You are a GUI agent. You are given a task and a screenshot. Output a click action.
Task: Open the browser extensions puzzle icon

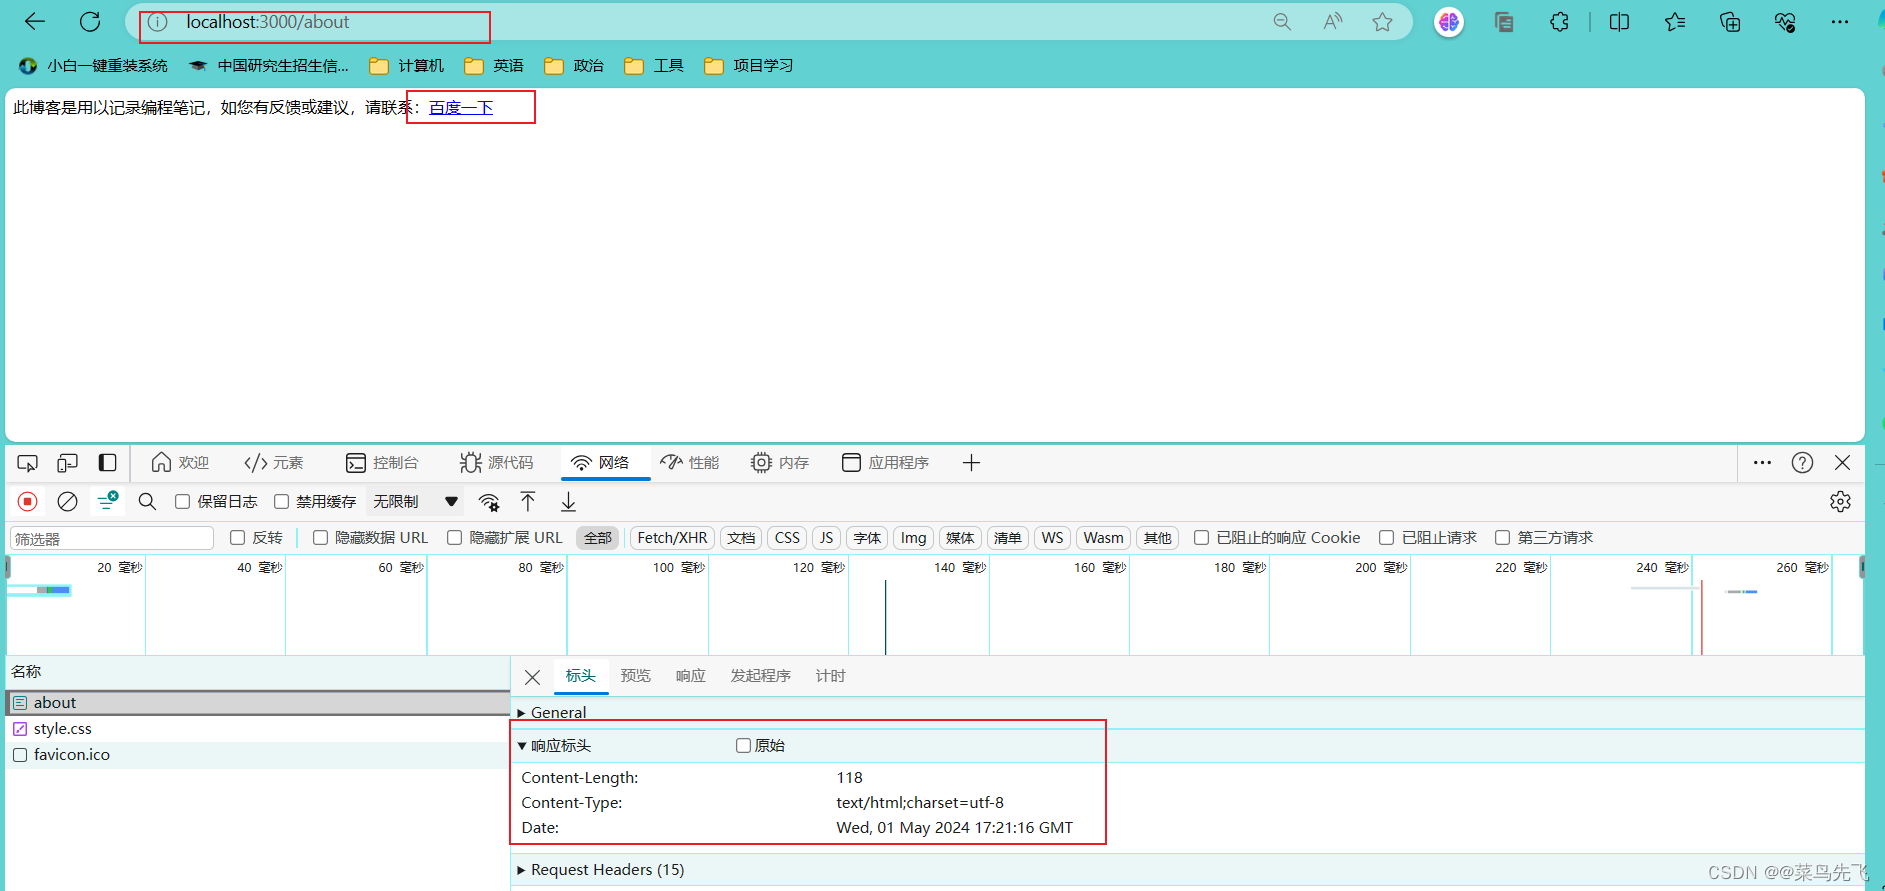[1560, 22]
